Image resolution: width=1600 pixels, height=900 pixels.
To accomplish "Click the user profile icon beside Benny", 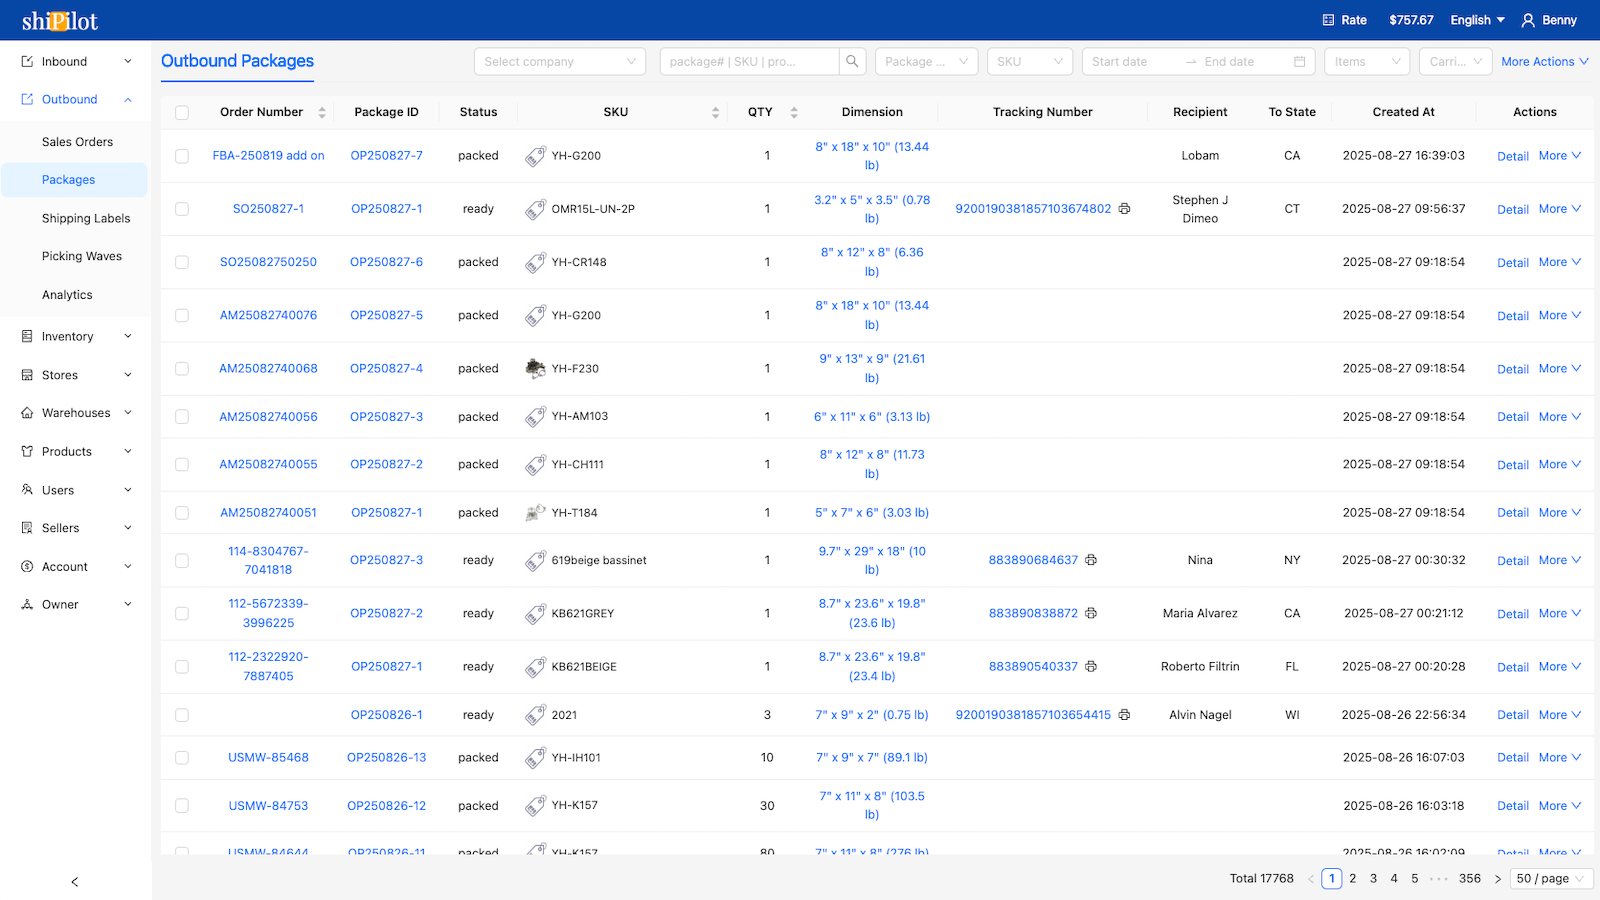I will pyautogui.click(x=1527, y=19).
